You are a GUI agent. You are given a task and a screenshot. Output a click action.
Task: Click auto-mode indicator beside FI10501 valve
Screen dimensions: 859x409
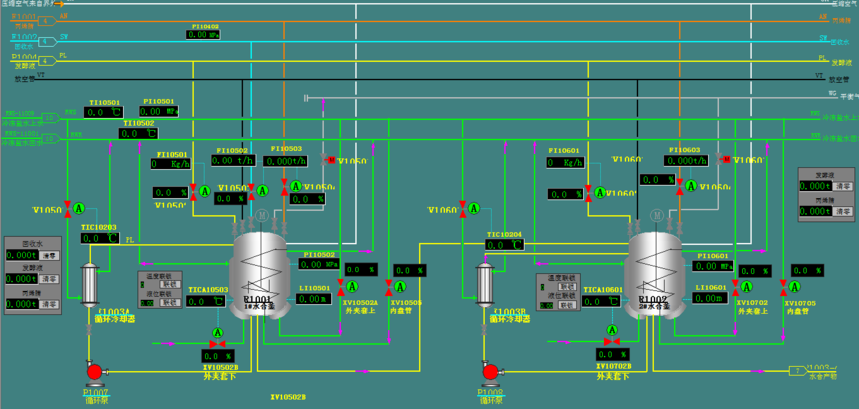(x=205, y=191)
